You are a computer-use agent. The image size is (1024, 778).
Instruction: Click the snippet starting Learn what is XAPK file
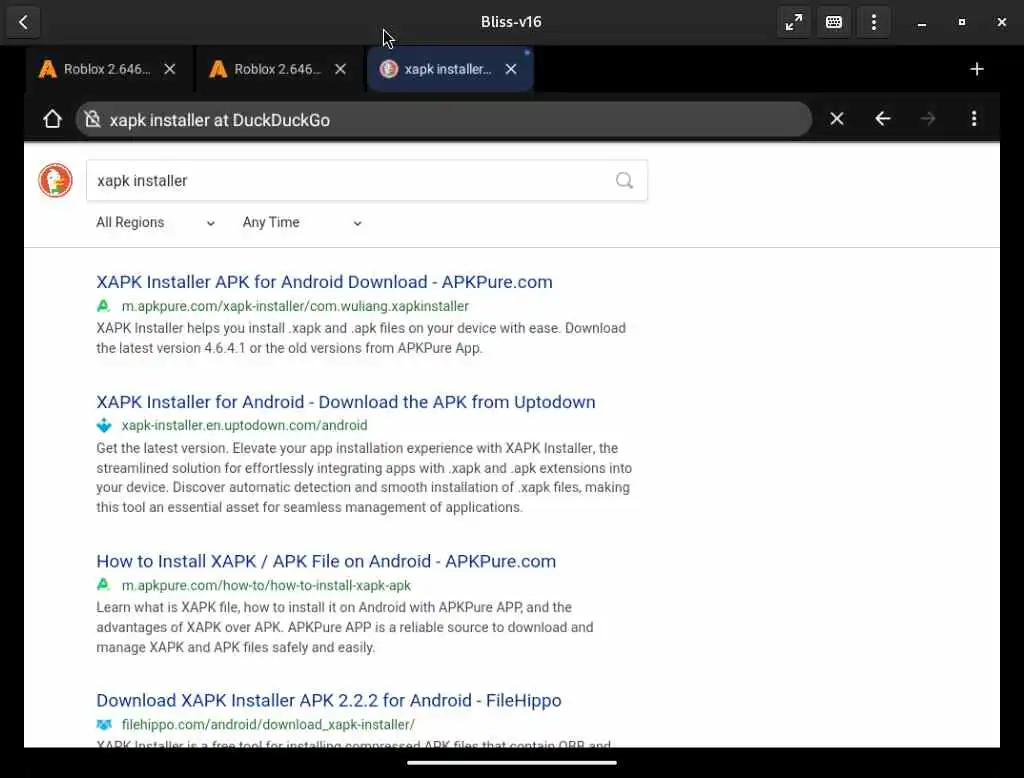tap(345, 627)
